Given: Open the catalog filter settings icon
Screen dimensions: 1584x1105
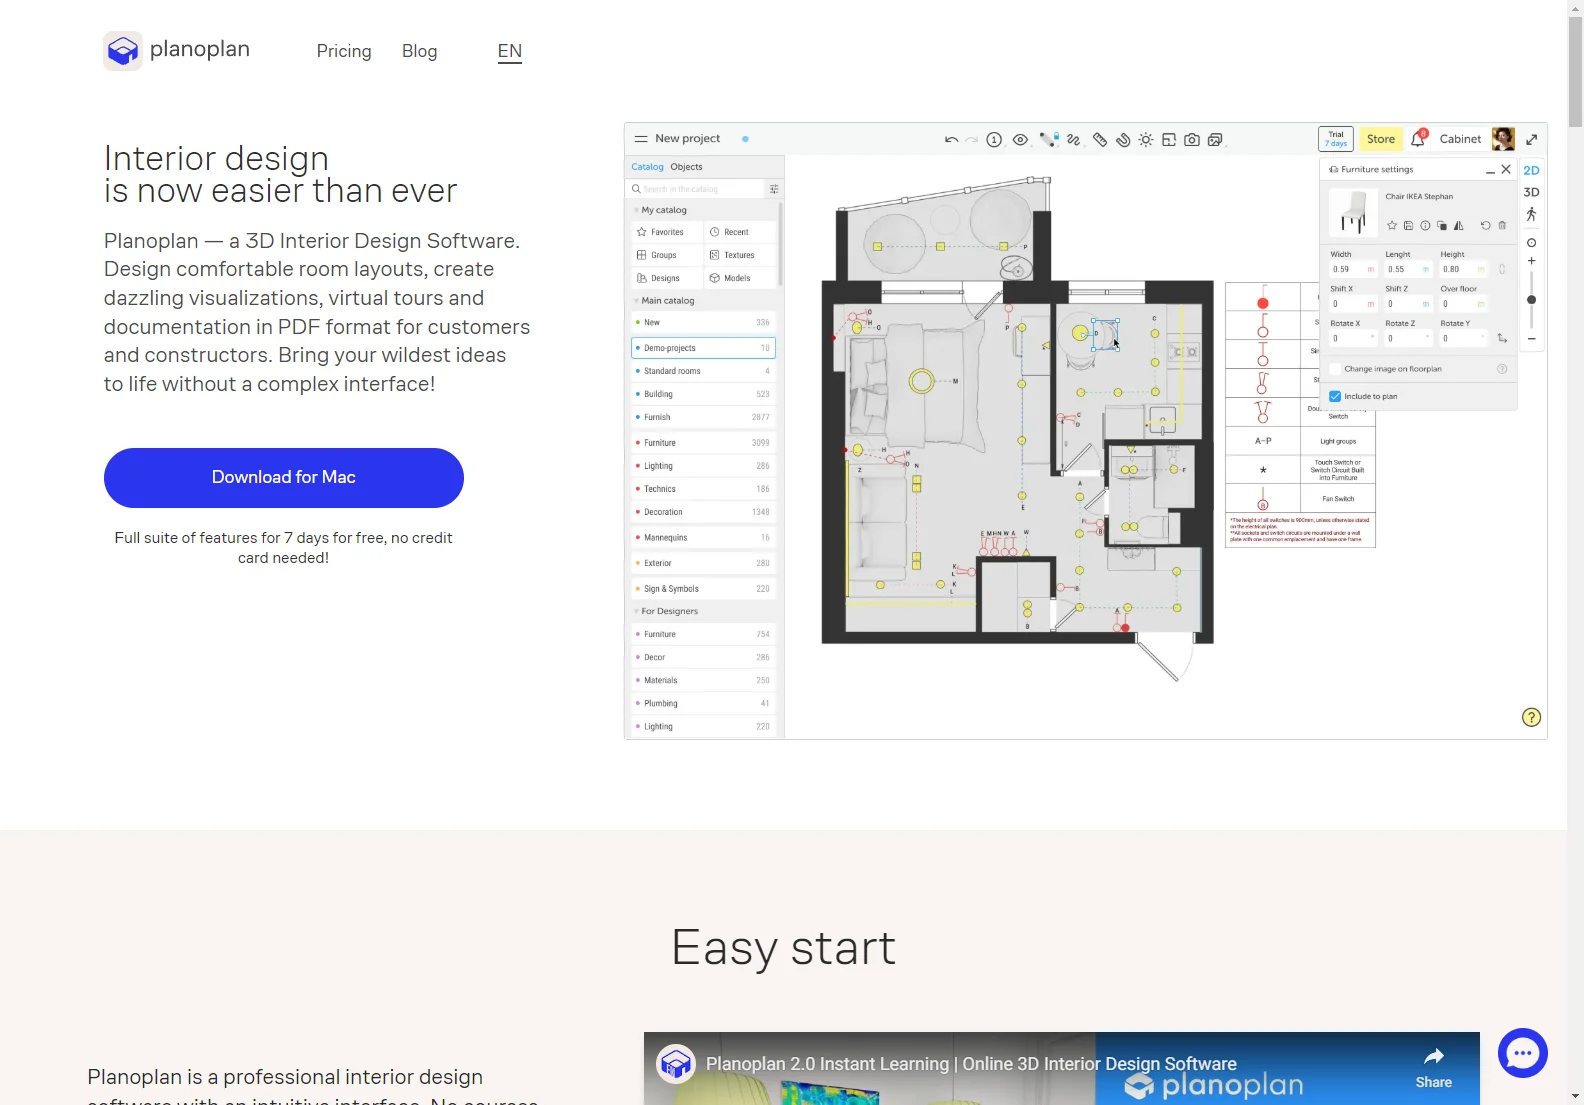Looking at the screenshot, I should tap(773, 189).
